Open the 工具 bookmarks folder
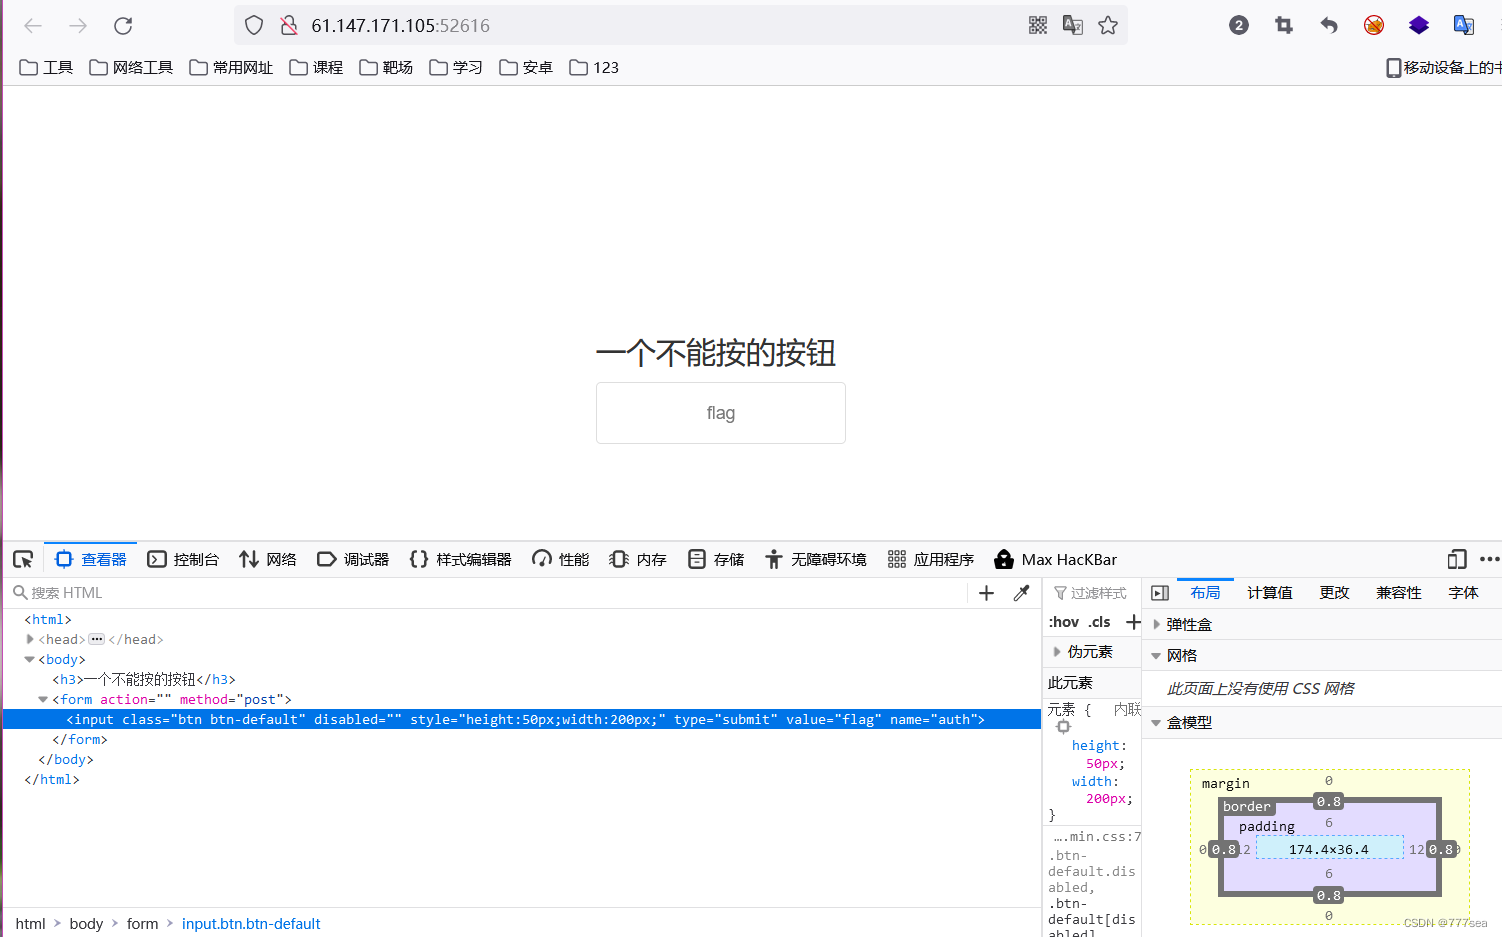This screenshot has width=1502, height=937. click(x=46, y=67)
